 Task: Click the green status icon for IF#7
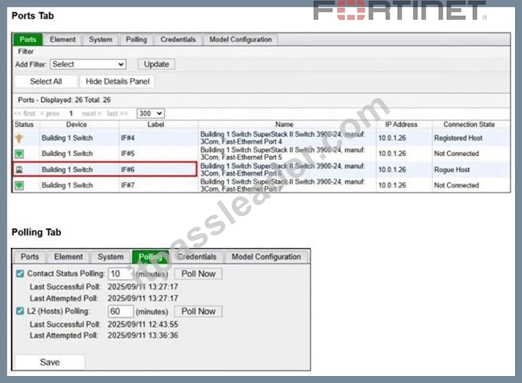click(19, 185)
